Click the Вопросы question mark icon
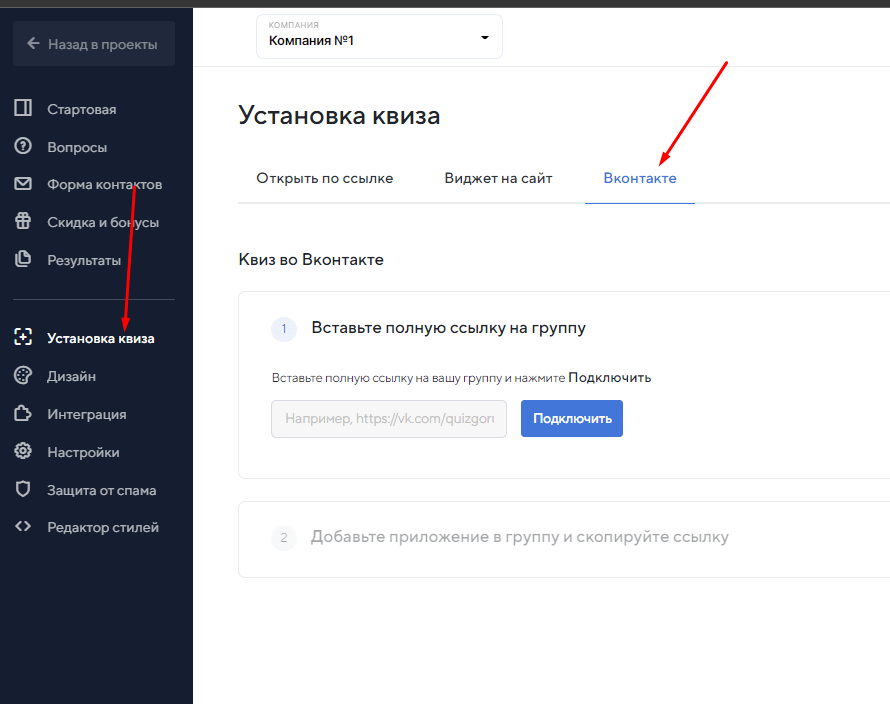Screen dimensions: 890x704 23,147
